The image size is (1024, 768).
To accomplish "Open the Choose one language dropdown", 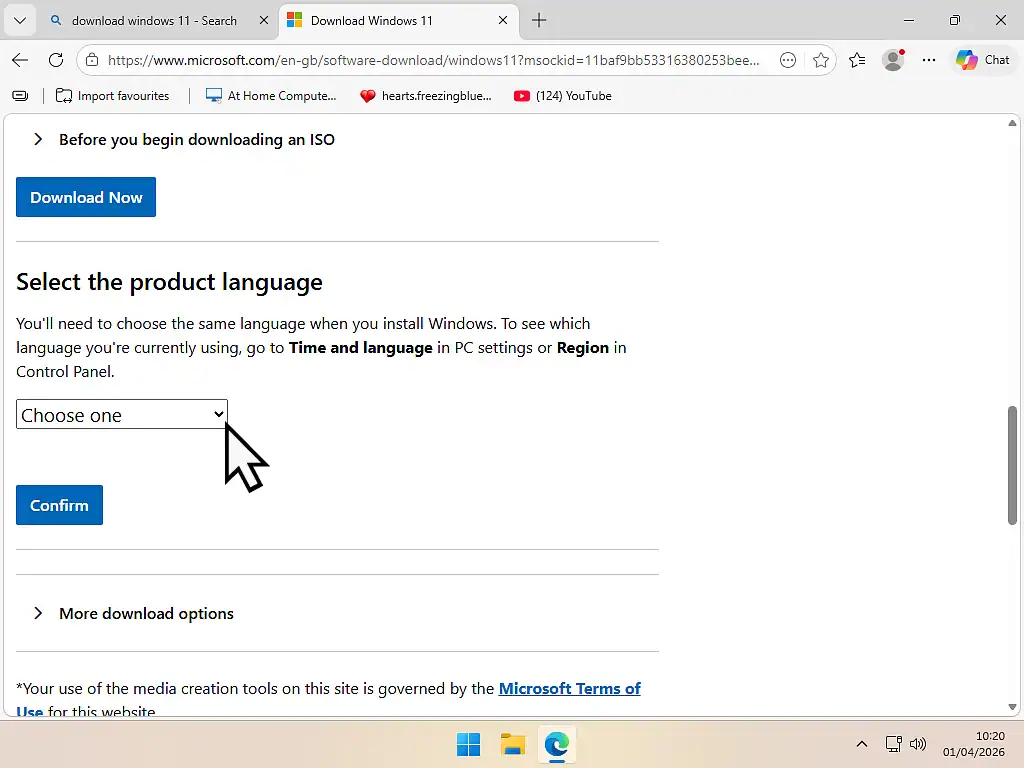I will (x=120, y=414).
